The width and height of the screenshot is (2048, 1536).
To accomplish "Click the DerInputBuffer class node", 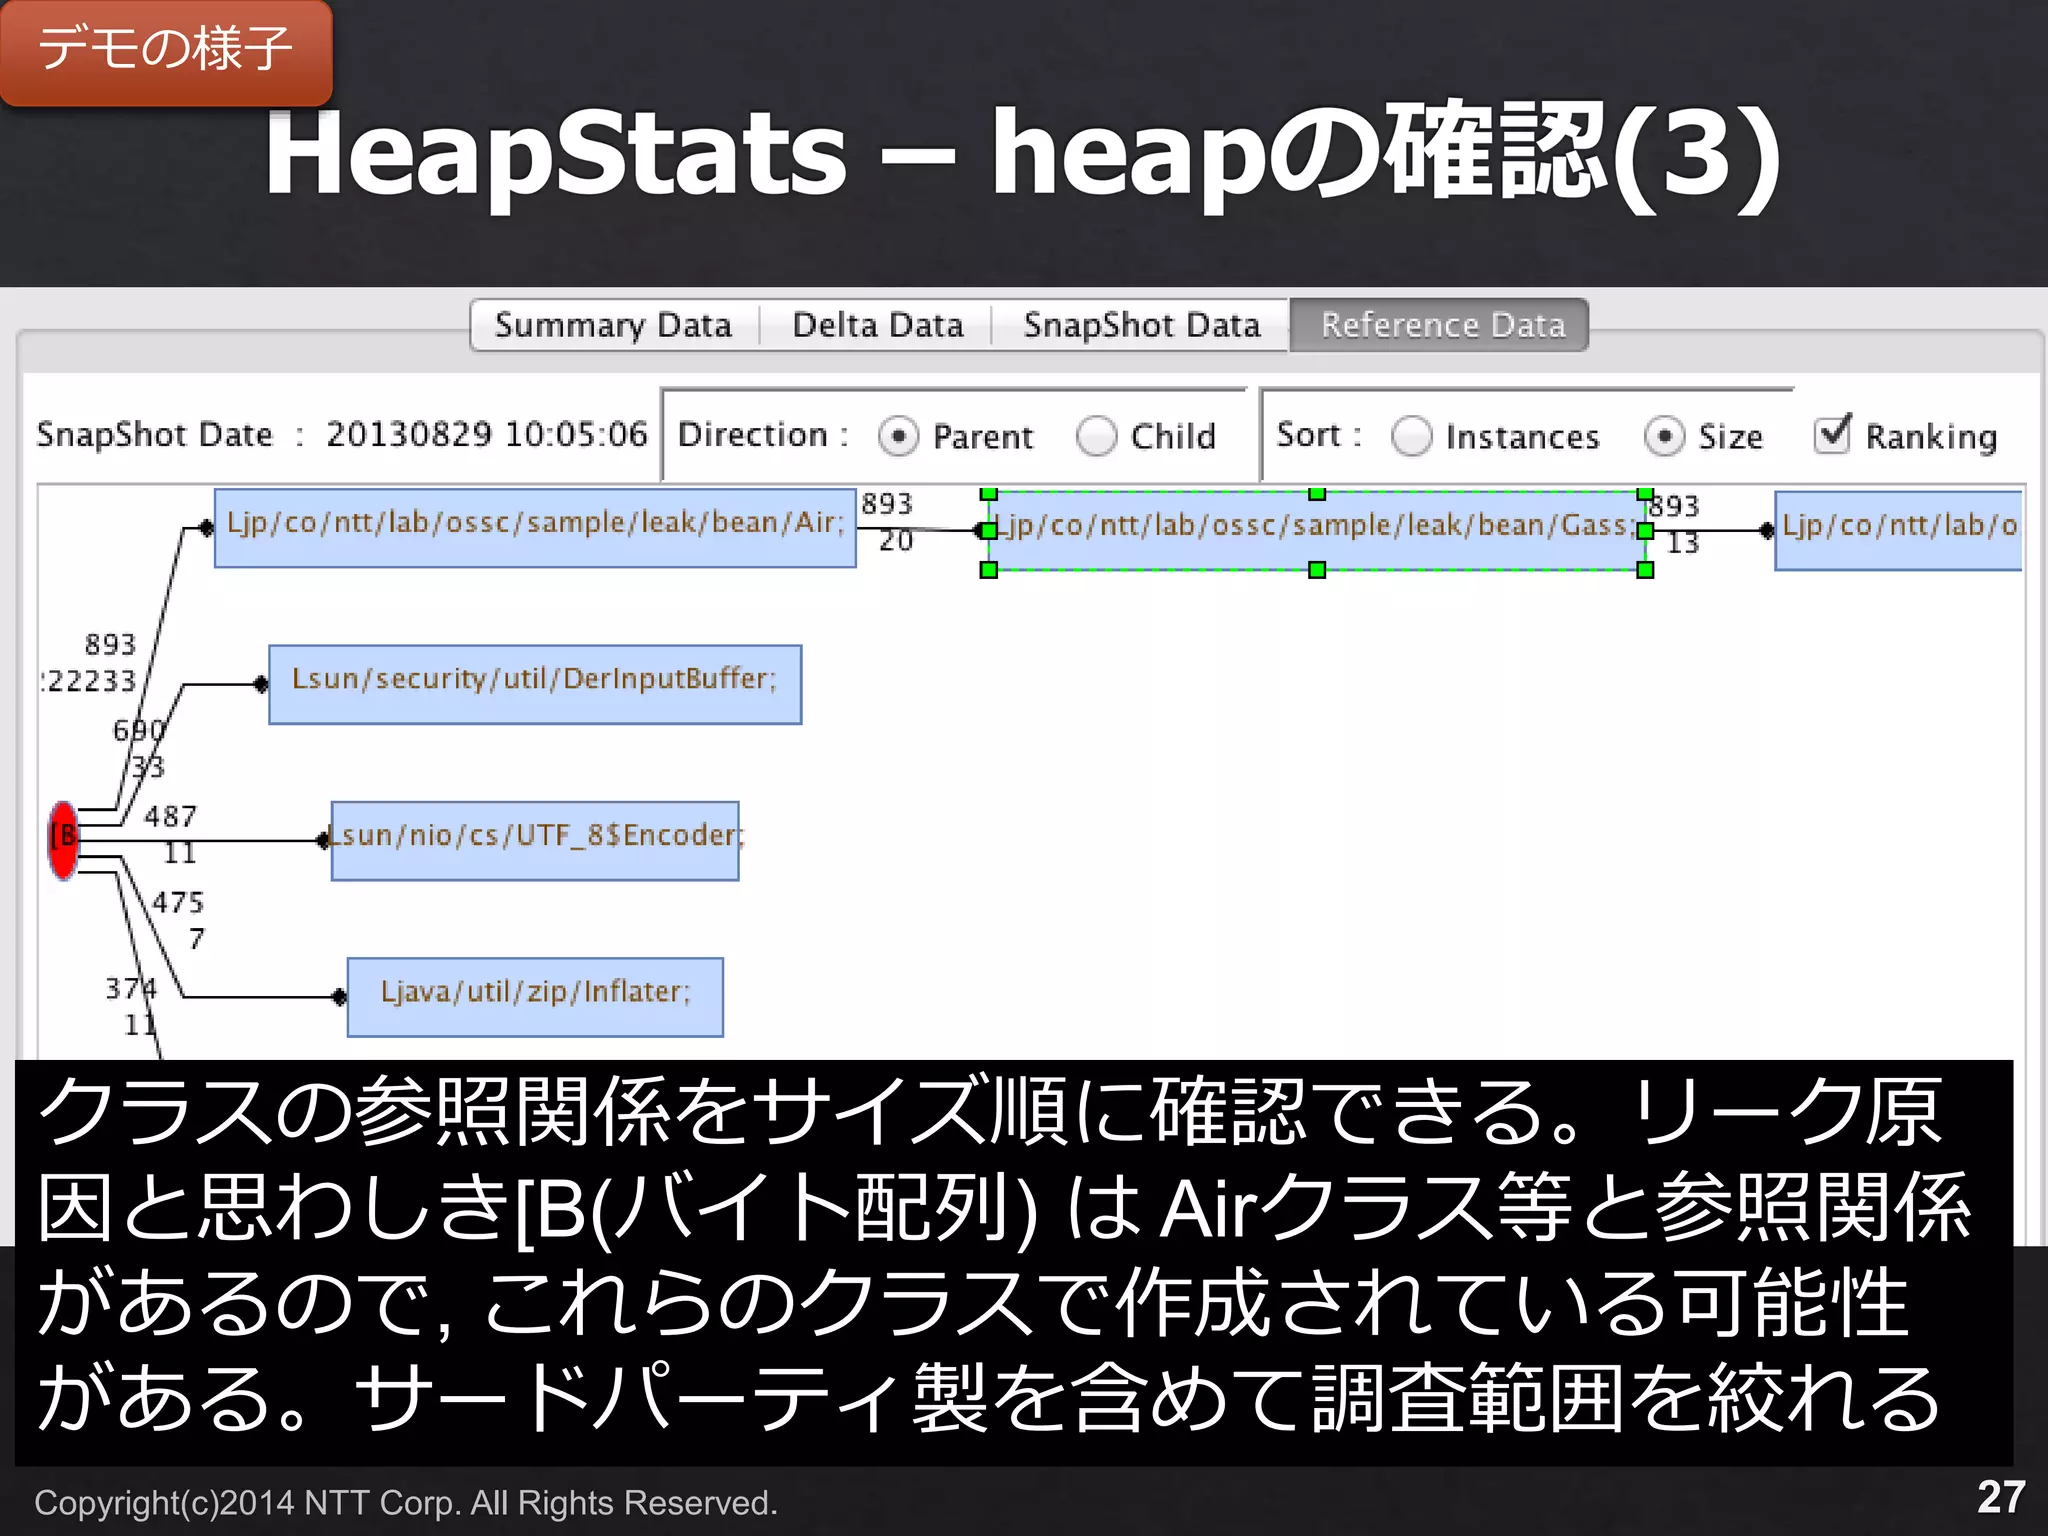I will pyautogui.click(x=535, y=684).
